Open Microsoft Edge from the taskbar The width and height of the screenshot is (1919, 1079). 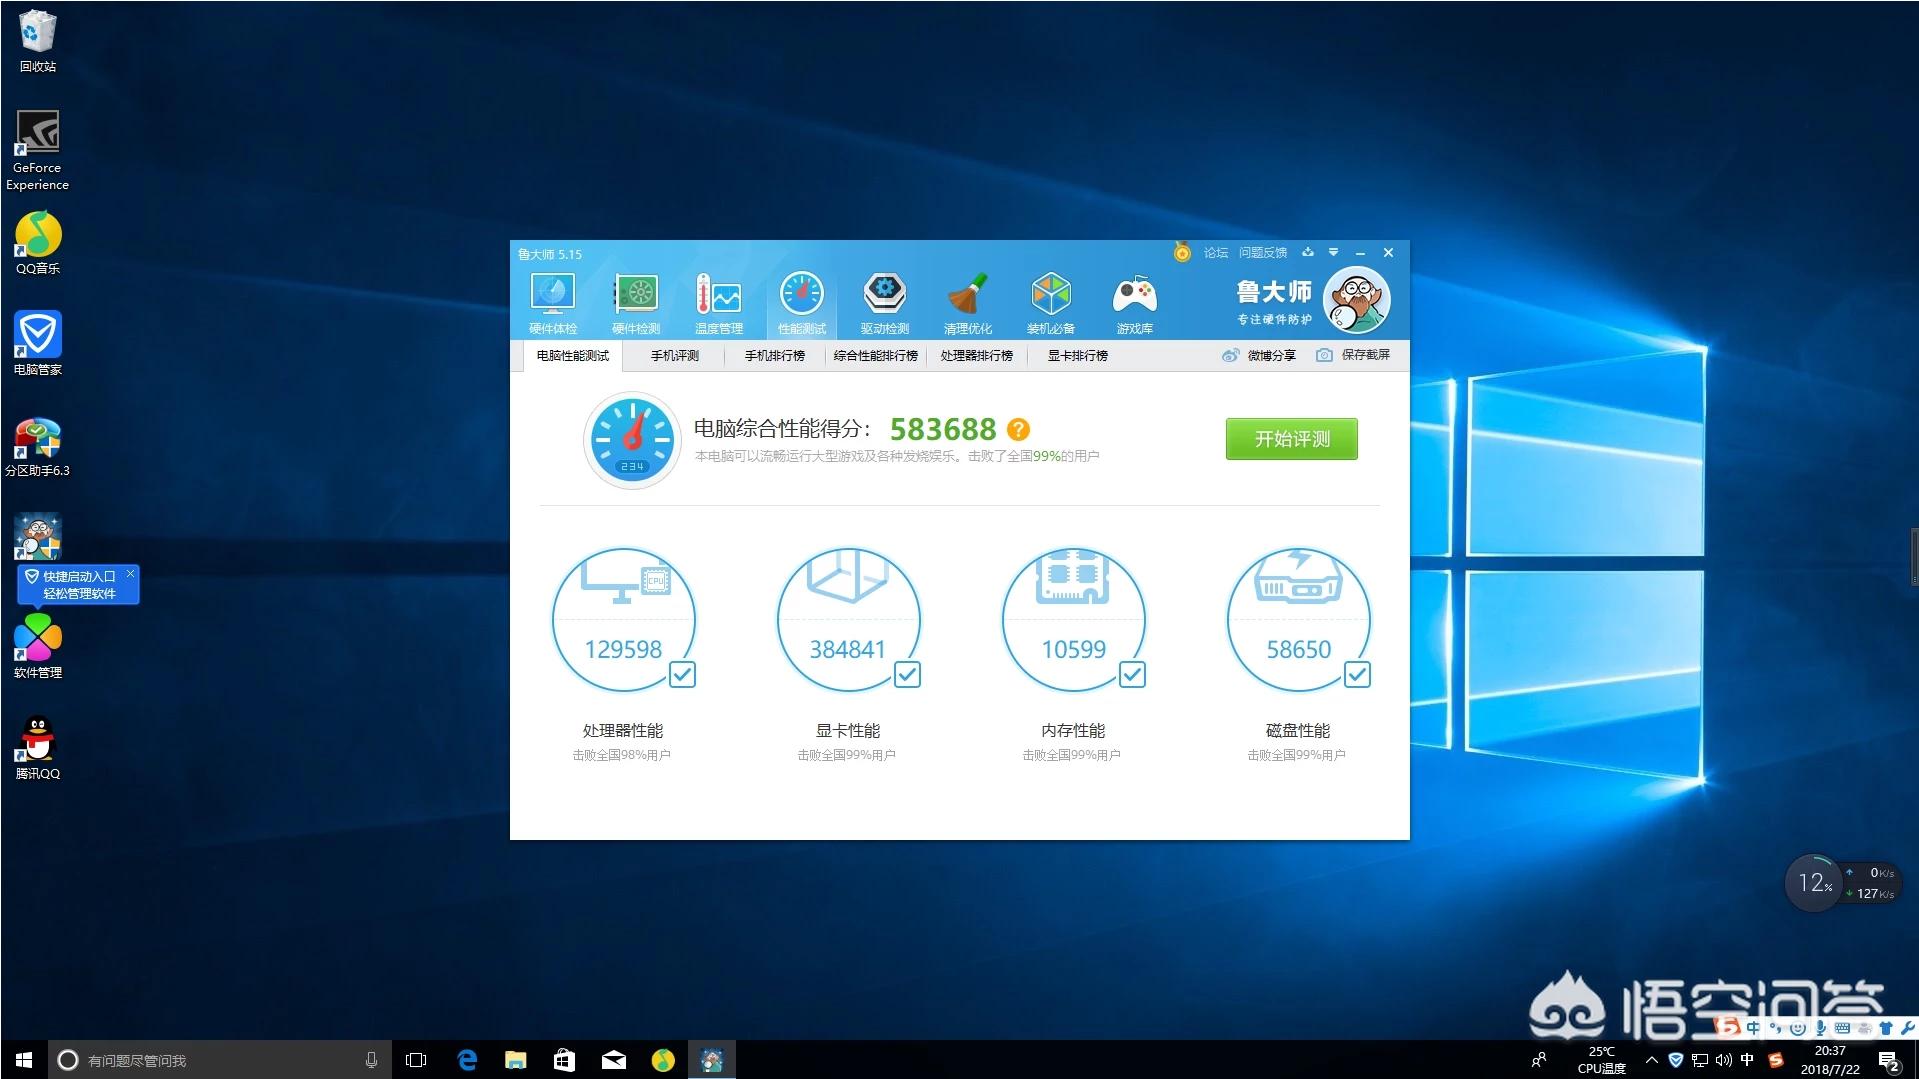[467, 1060]
